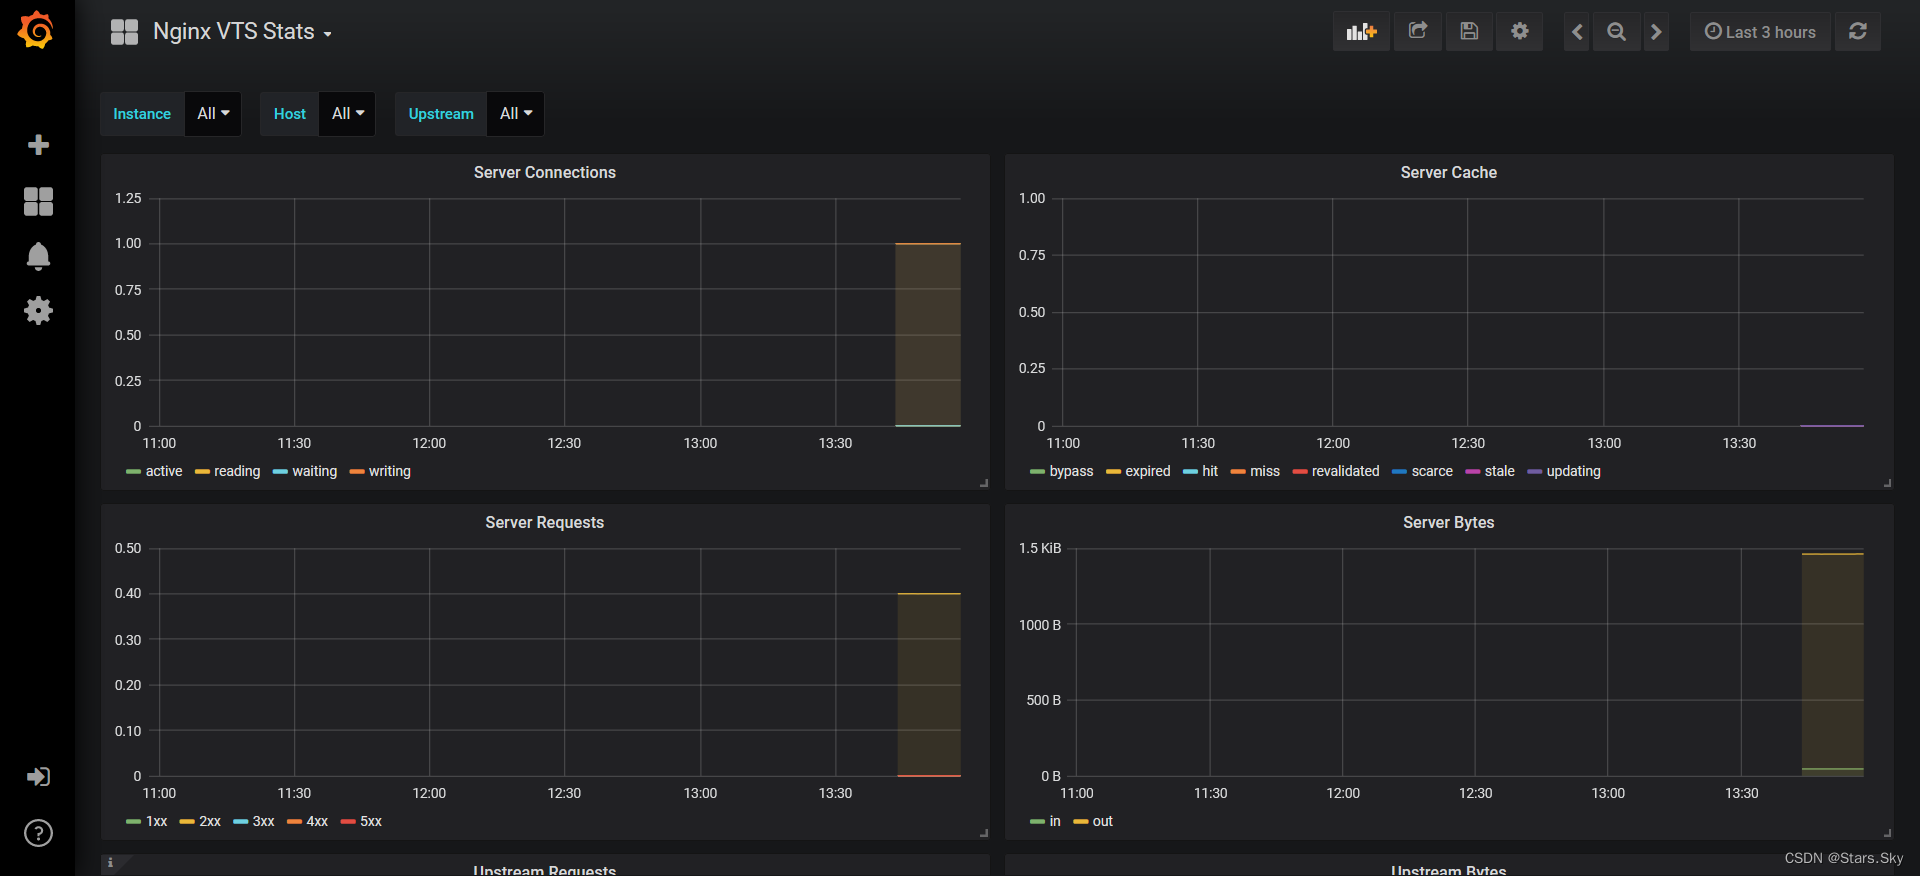
Task: Click the stale legend color swatch
Action: (1472, 472)
